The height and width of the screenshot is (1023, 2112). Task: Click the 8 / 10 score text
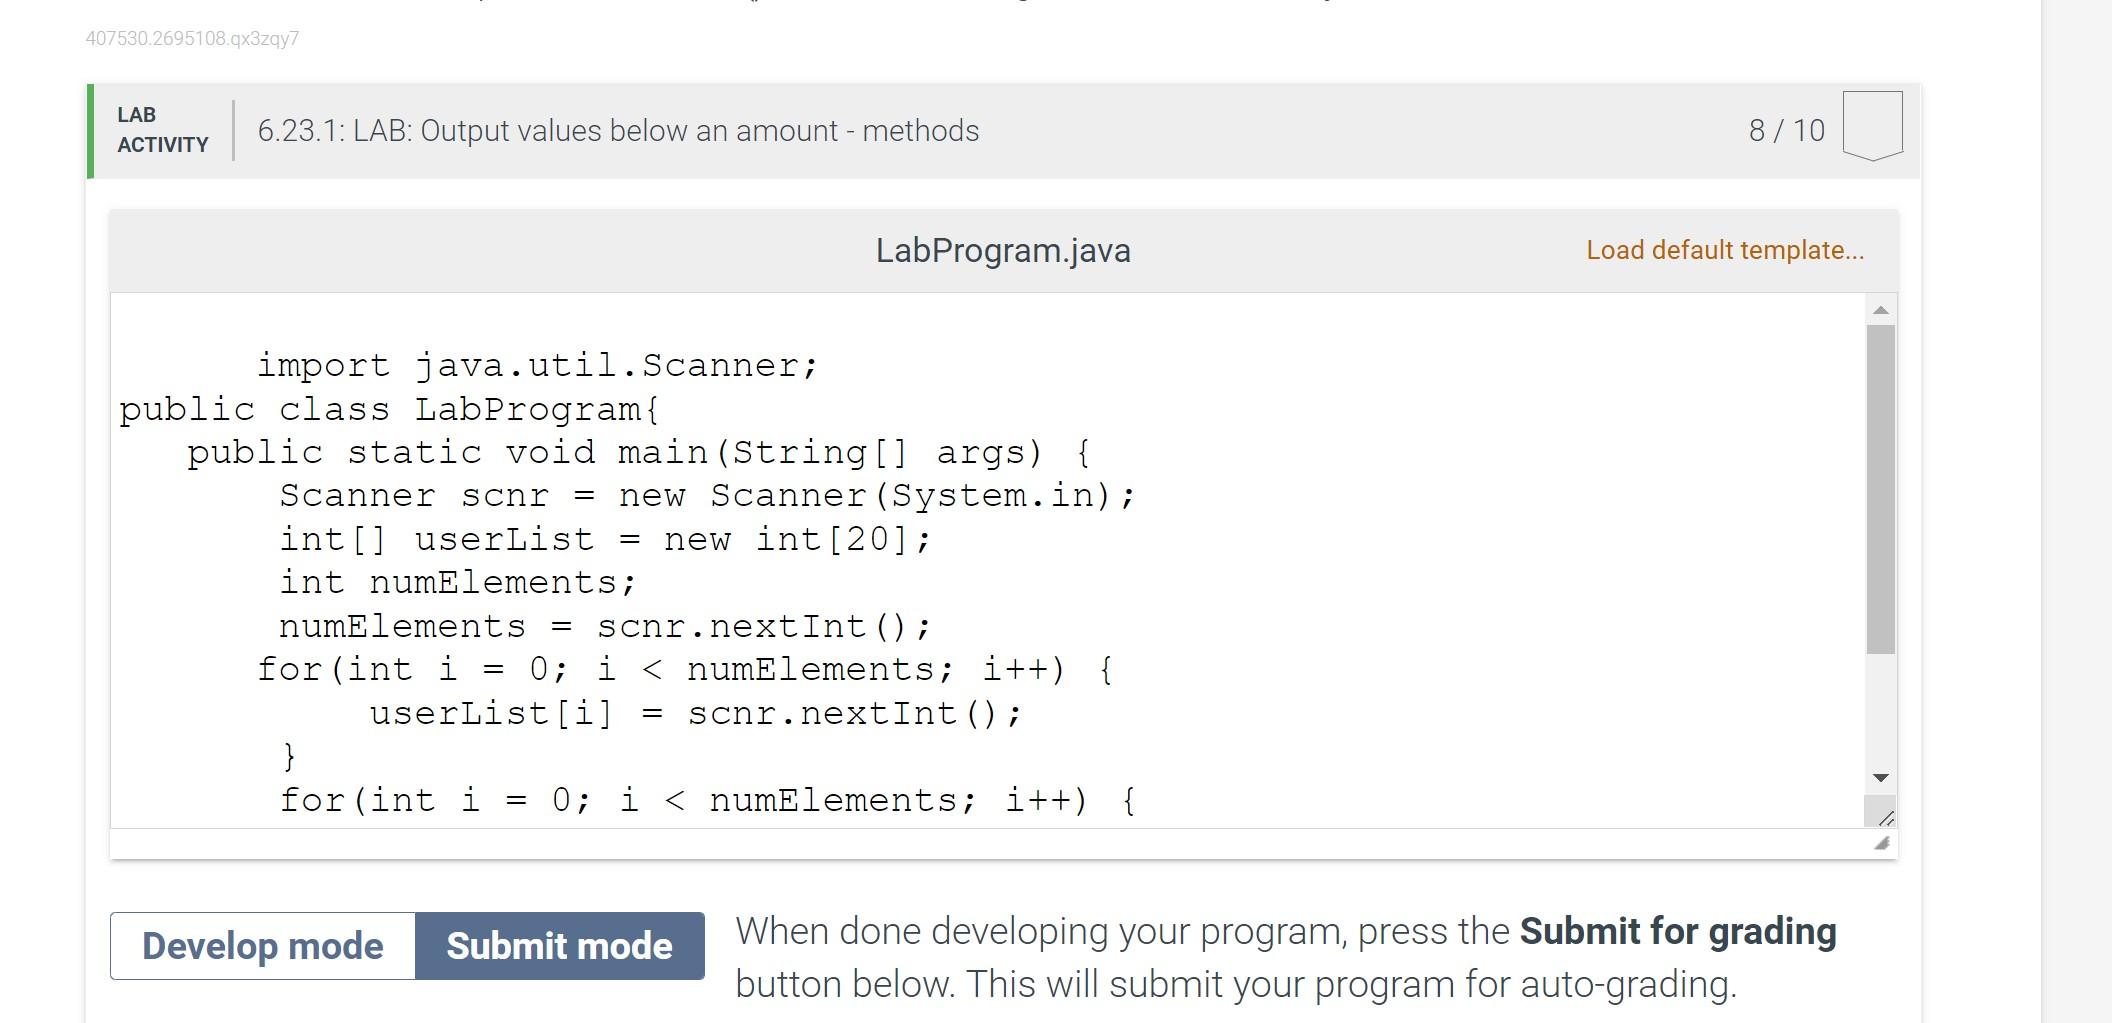tap(1786, 131)
